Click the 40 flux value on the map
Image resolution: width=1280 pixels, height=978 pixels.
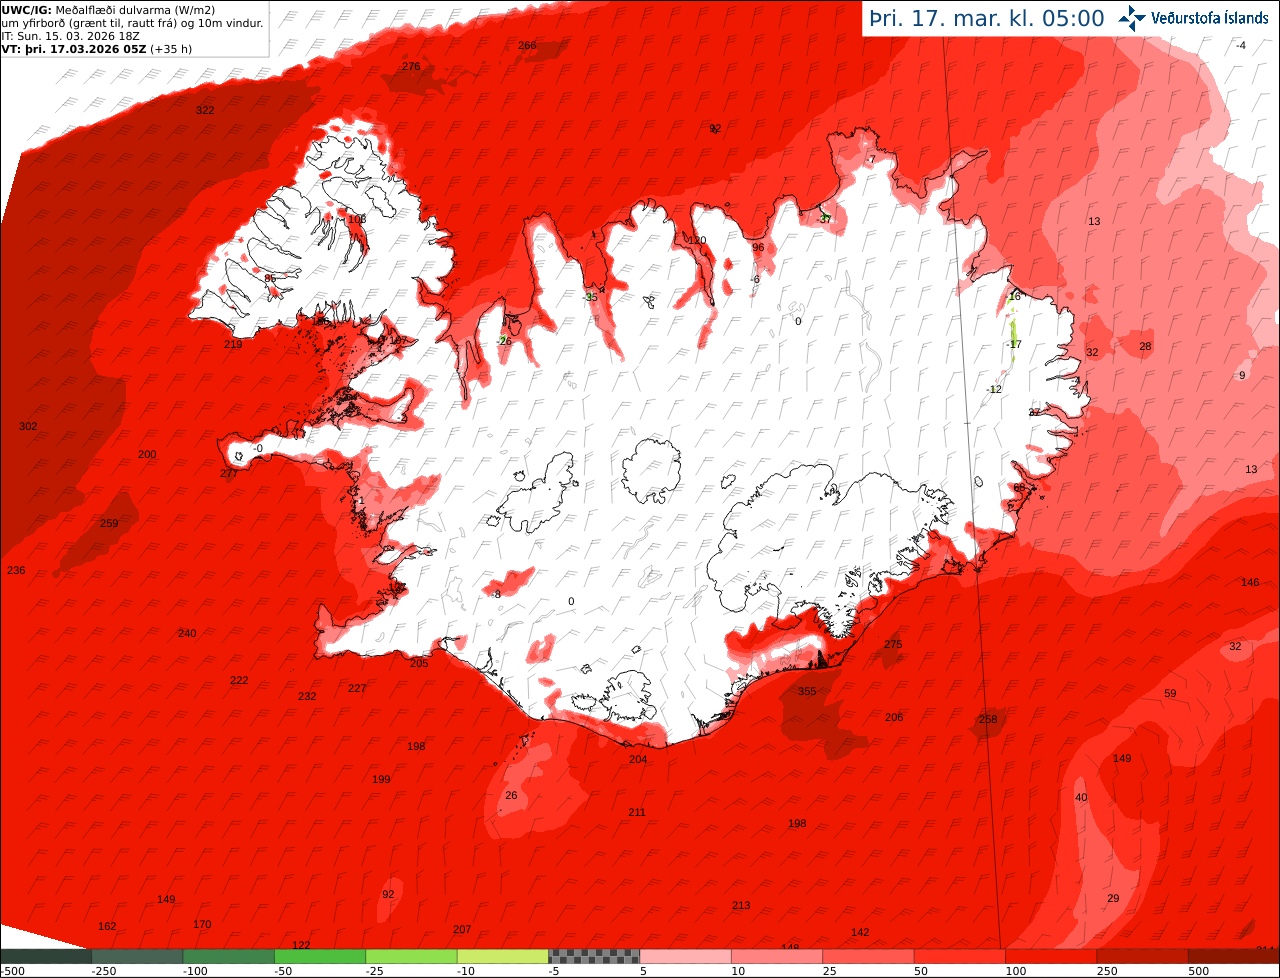tap(1080, 797)
